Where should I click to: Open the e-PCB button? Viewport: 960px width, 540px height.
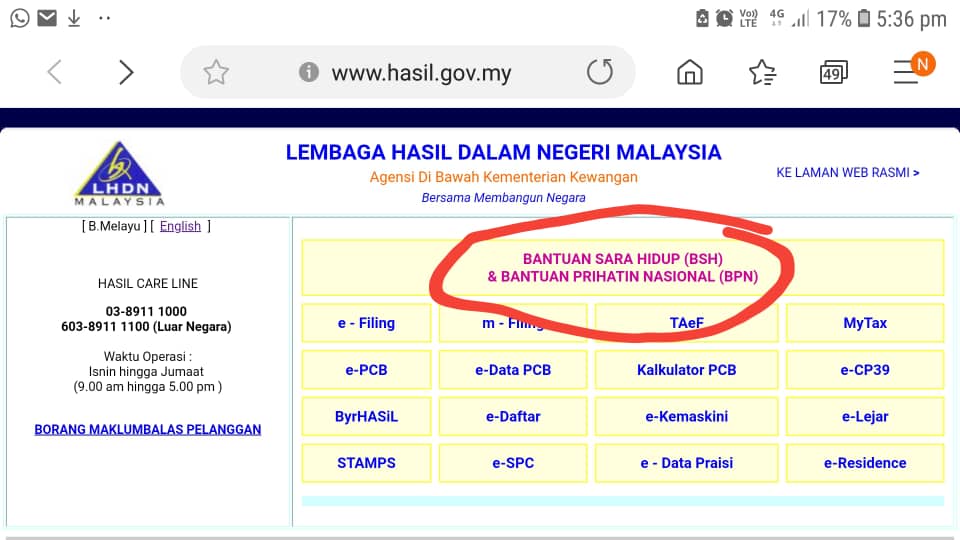(x=366, y=370)
